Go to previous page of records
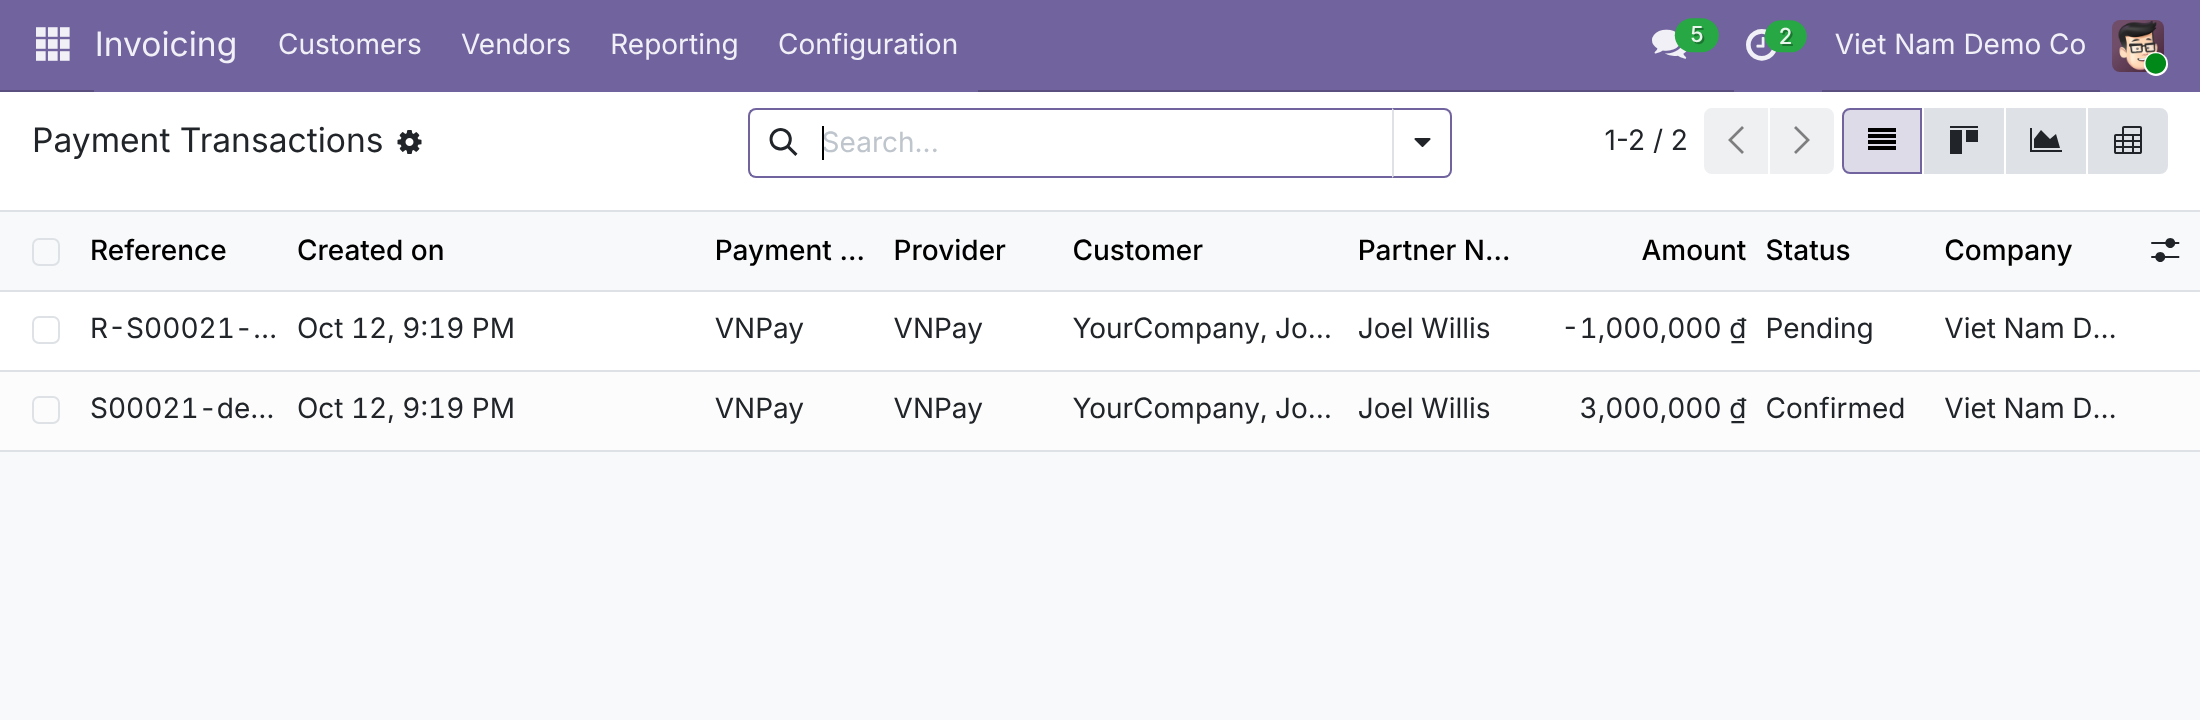This screenshot has height=720, width=2200. click(x=1736, y=141)
